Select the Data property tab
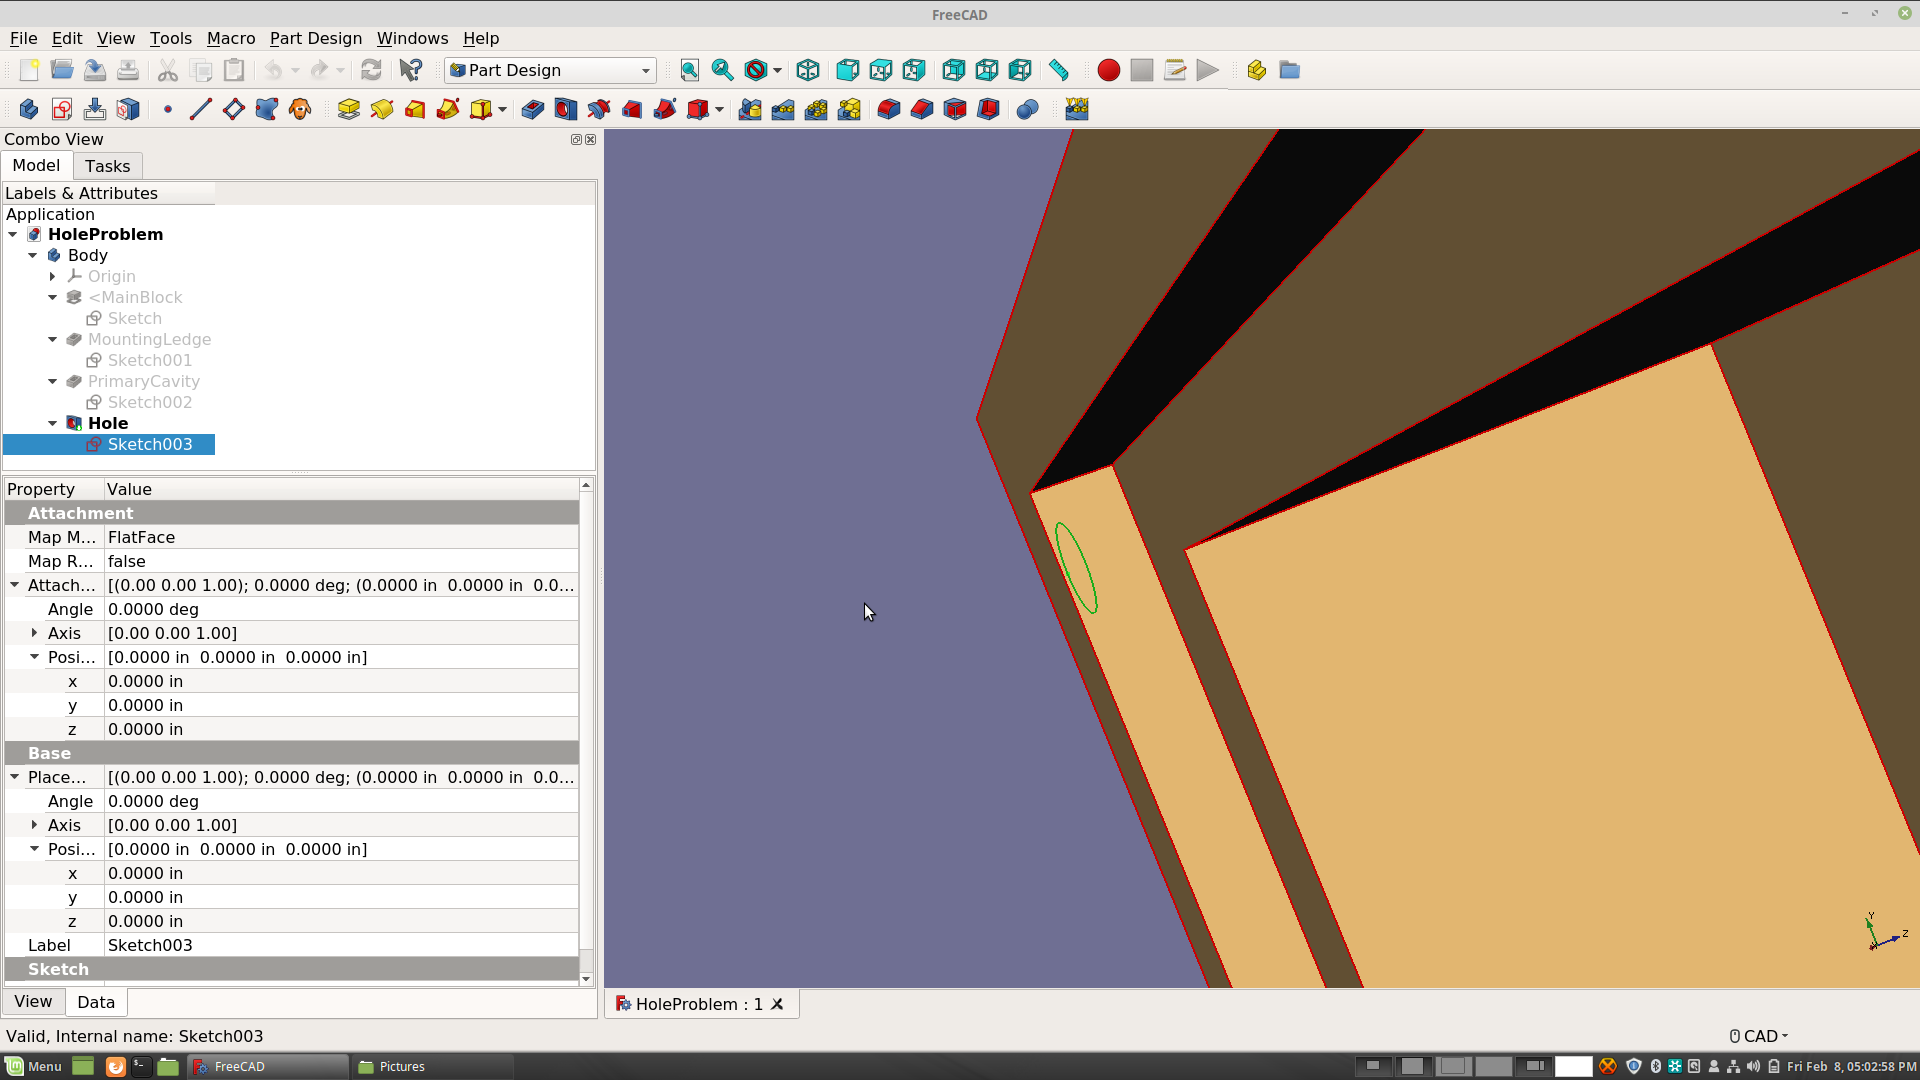The image size is (1920, 1080). tap(96, 1002)
